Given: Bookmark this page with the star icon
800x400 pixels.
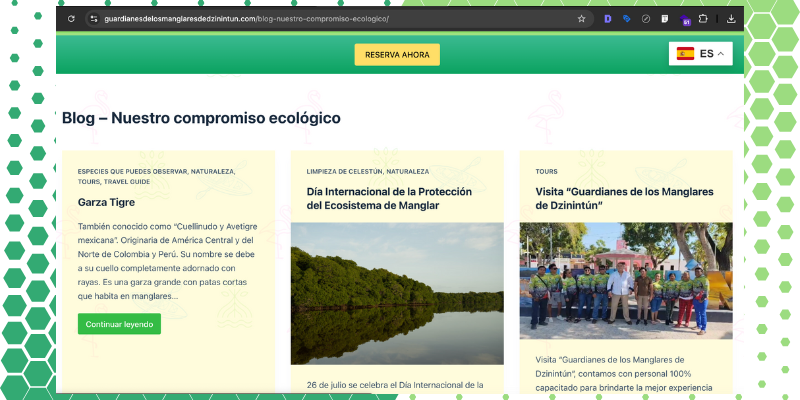Looking at the screenshot, I should point(581,18).
